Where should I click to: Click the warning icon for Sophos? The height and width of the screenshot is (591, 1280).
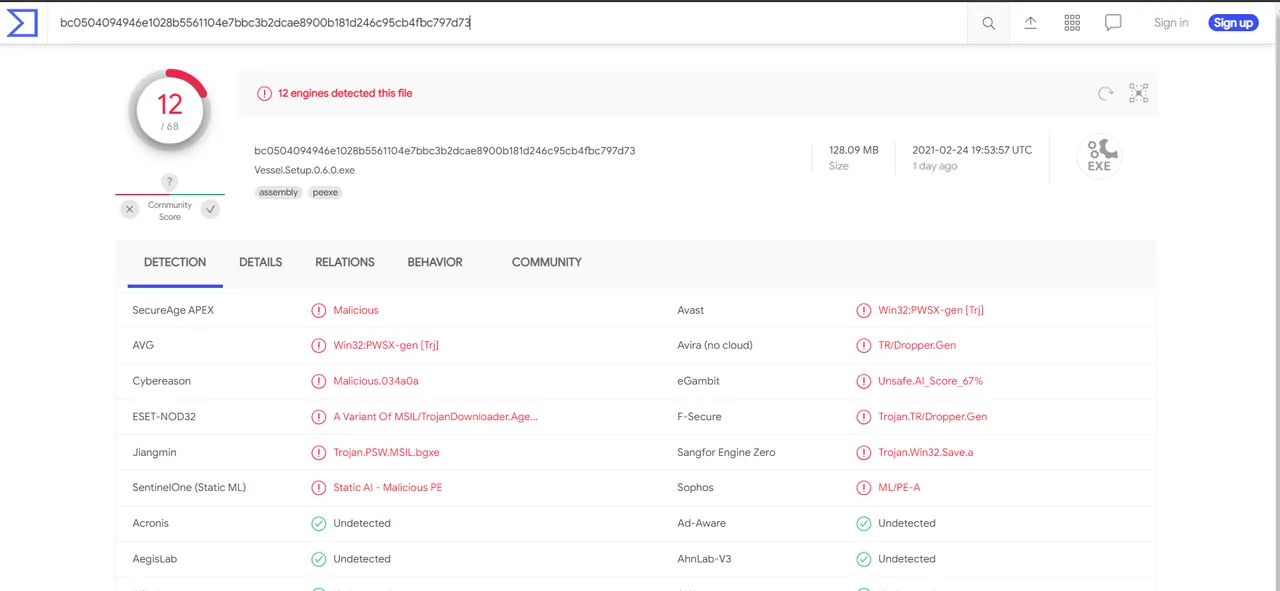(x=864, y=487)
